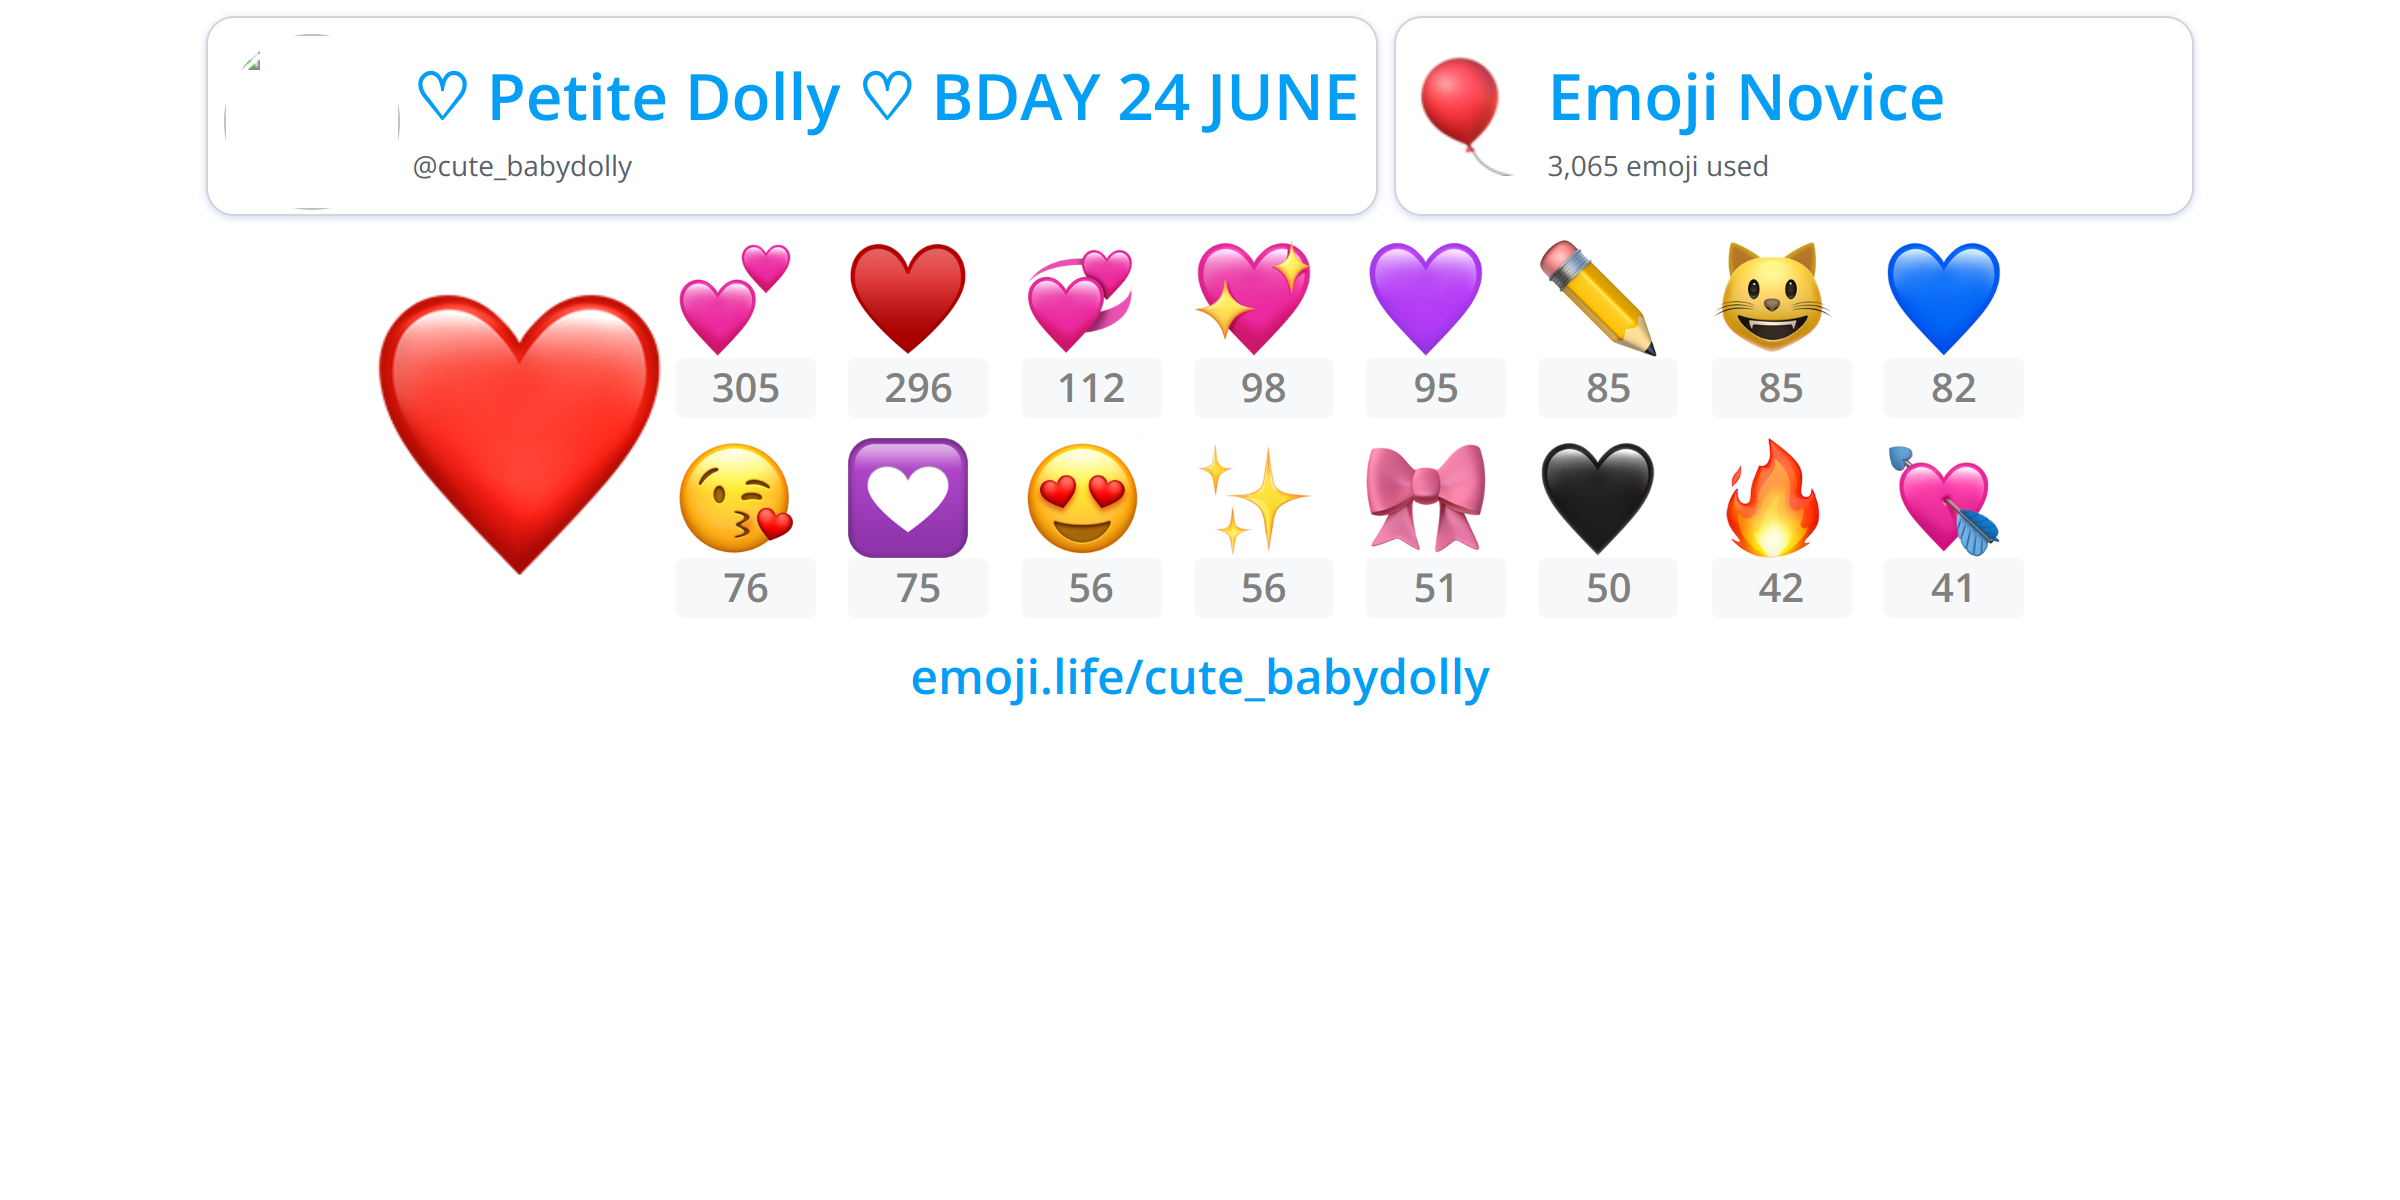Click the revolving hearts emoji
Viewport: 2400px width, 1200px height.
click(x=1080, y=298)
